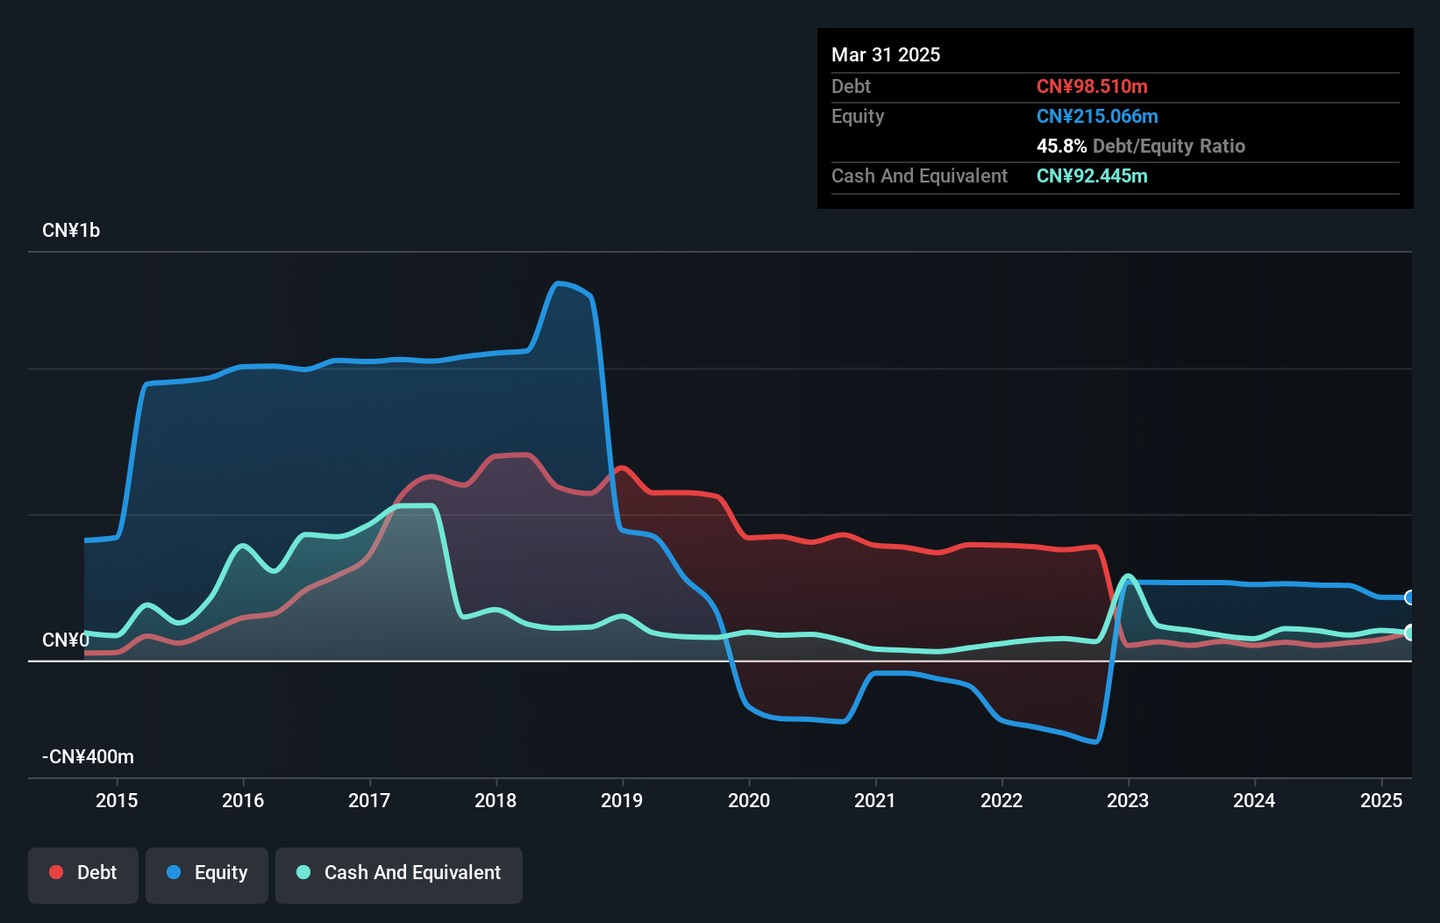Select the 2015 x-axis label

116,800
